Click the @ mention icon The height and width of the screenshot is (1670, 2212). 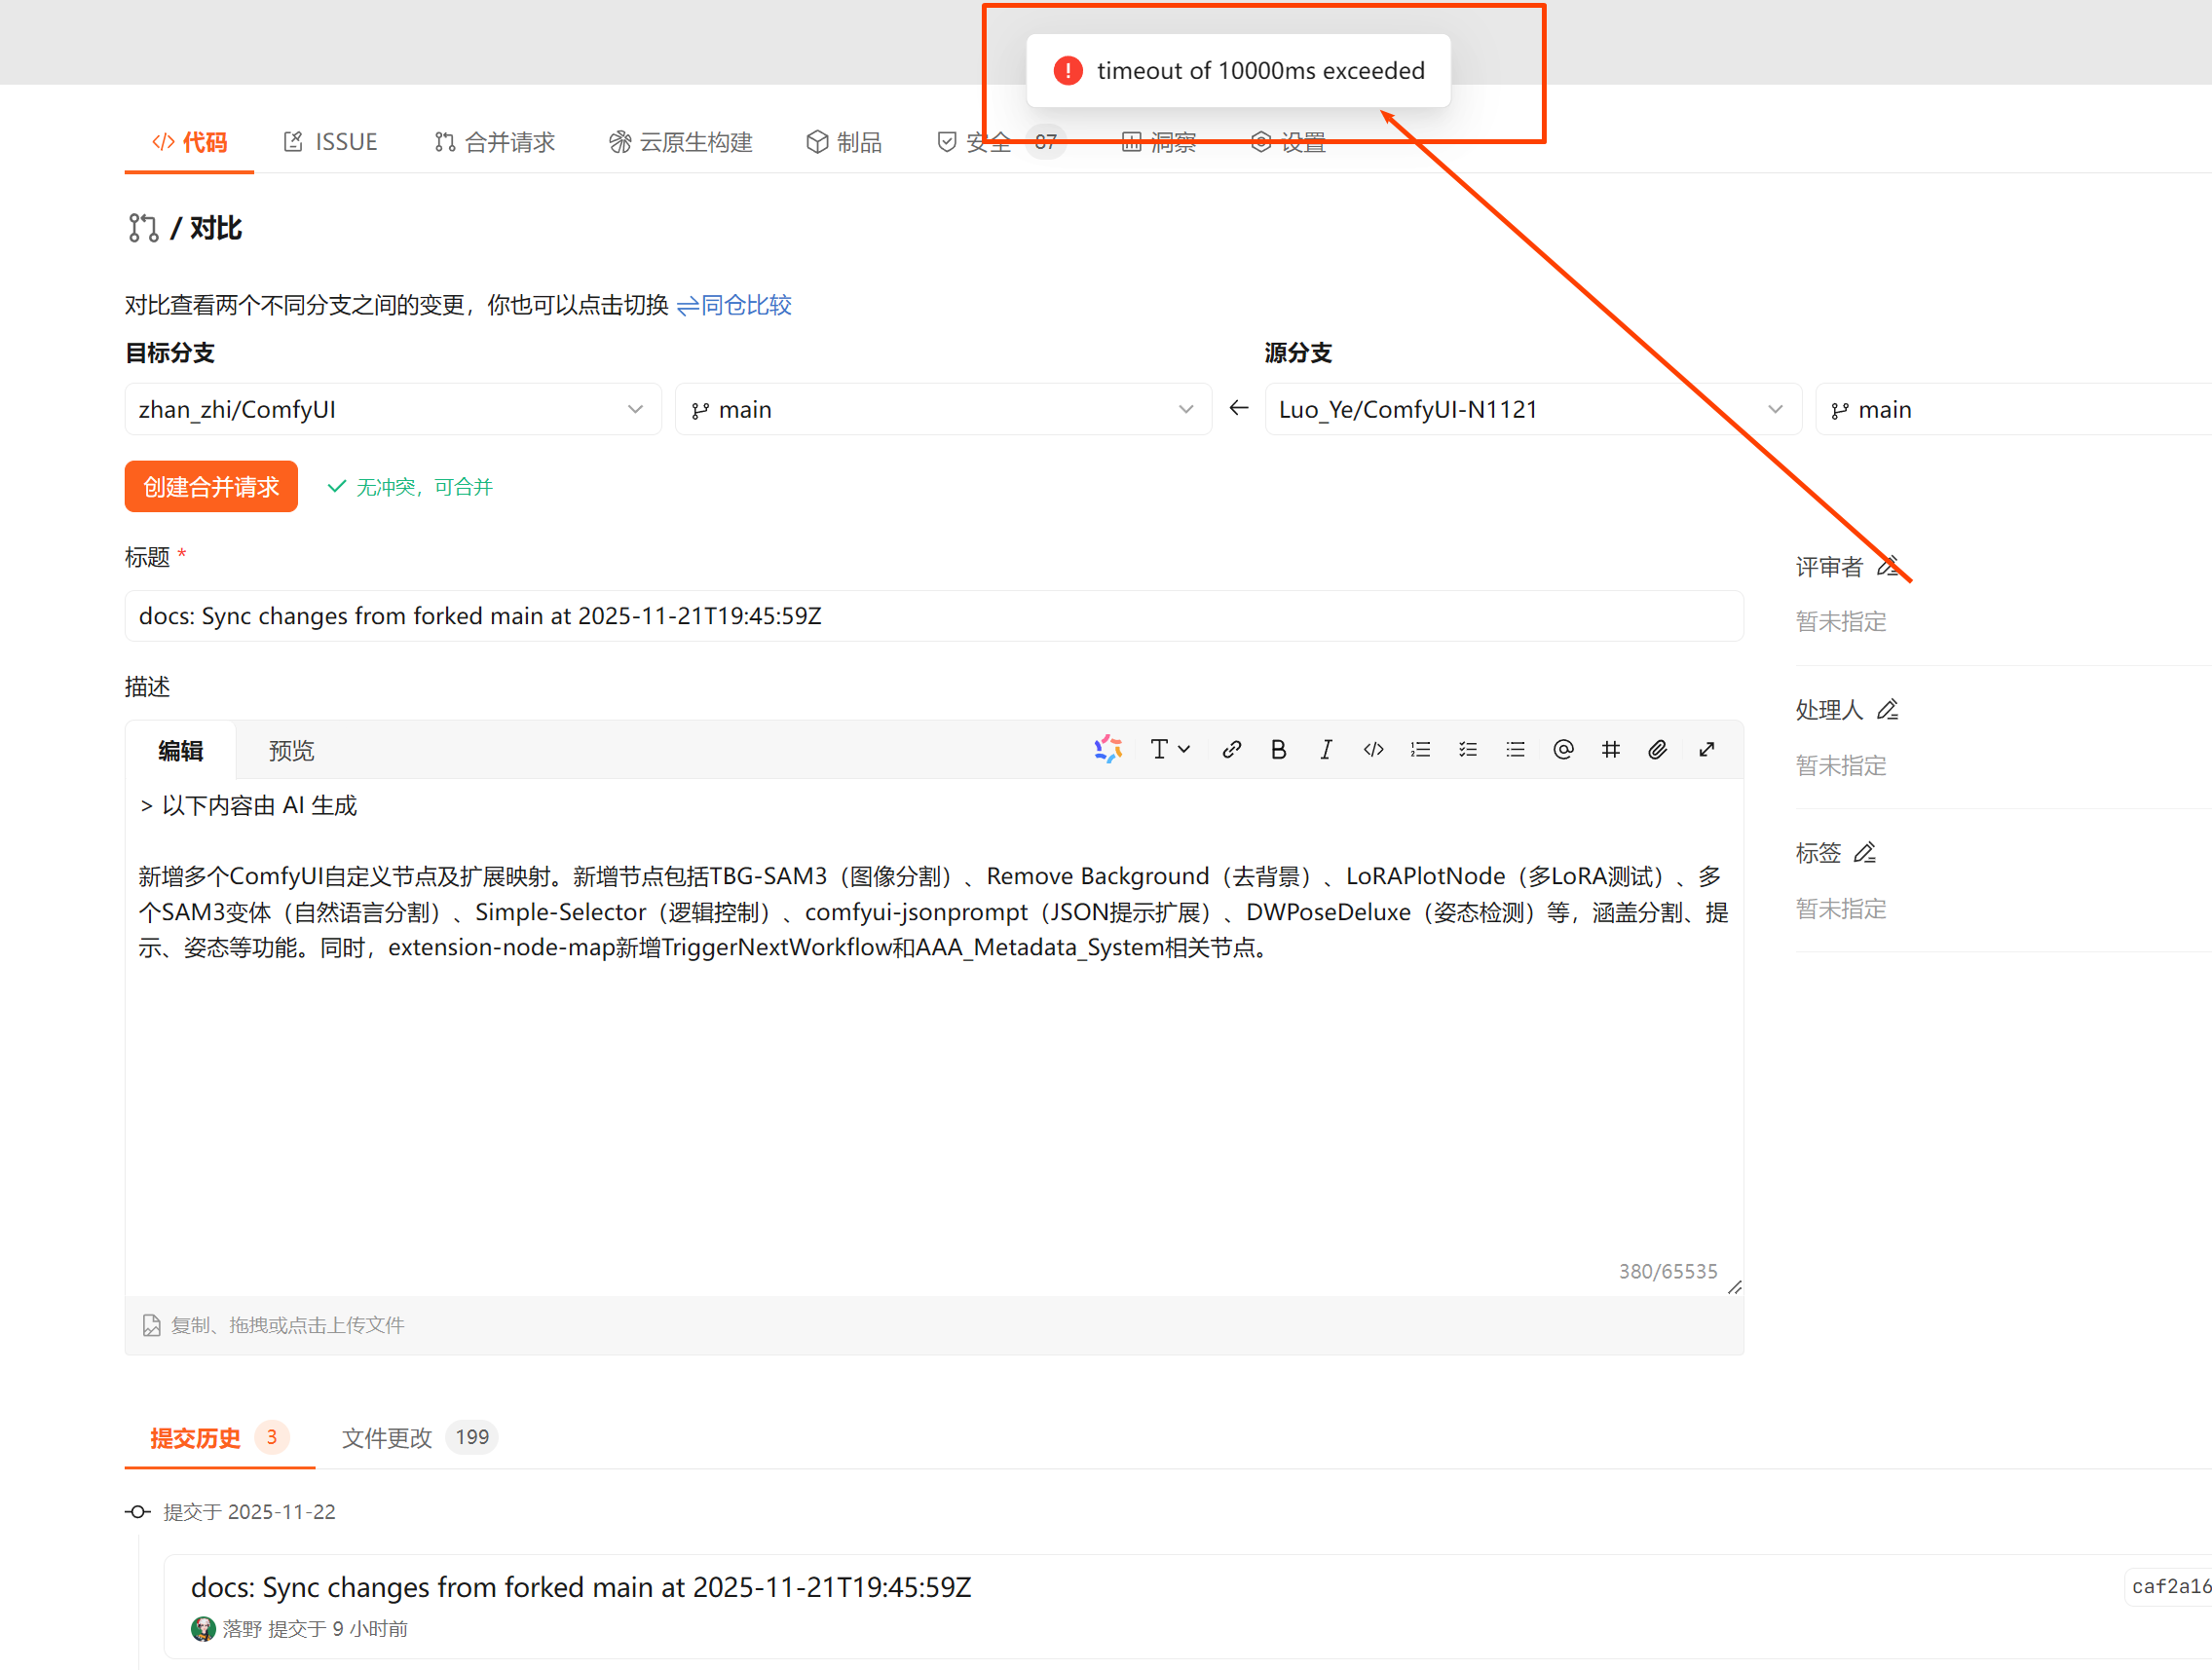(x=1563, y=749)
